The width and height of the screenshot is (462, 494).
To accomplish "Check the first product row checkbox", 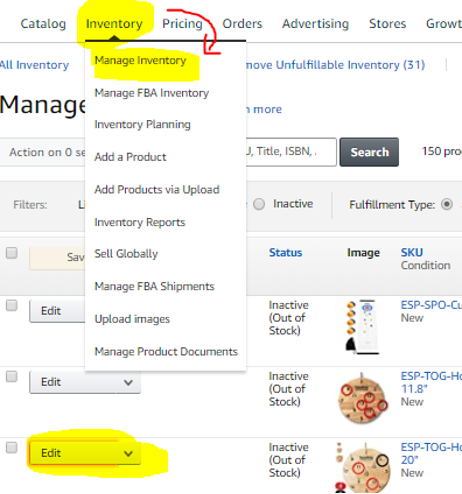I will 12,305.
